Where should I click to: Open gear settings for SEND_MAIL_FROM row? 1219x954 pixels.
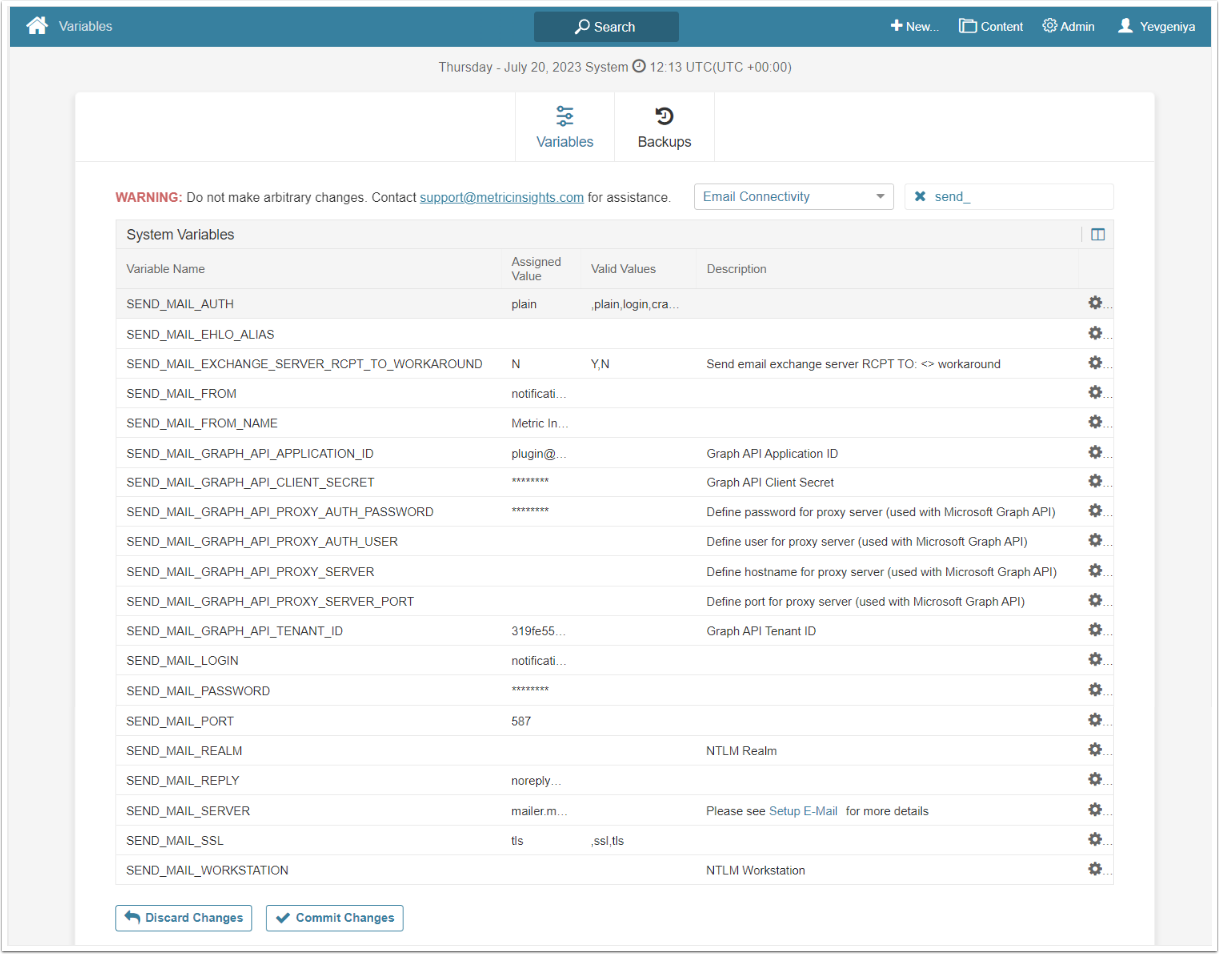(1095, 392)
